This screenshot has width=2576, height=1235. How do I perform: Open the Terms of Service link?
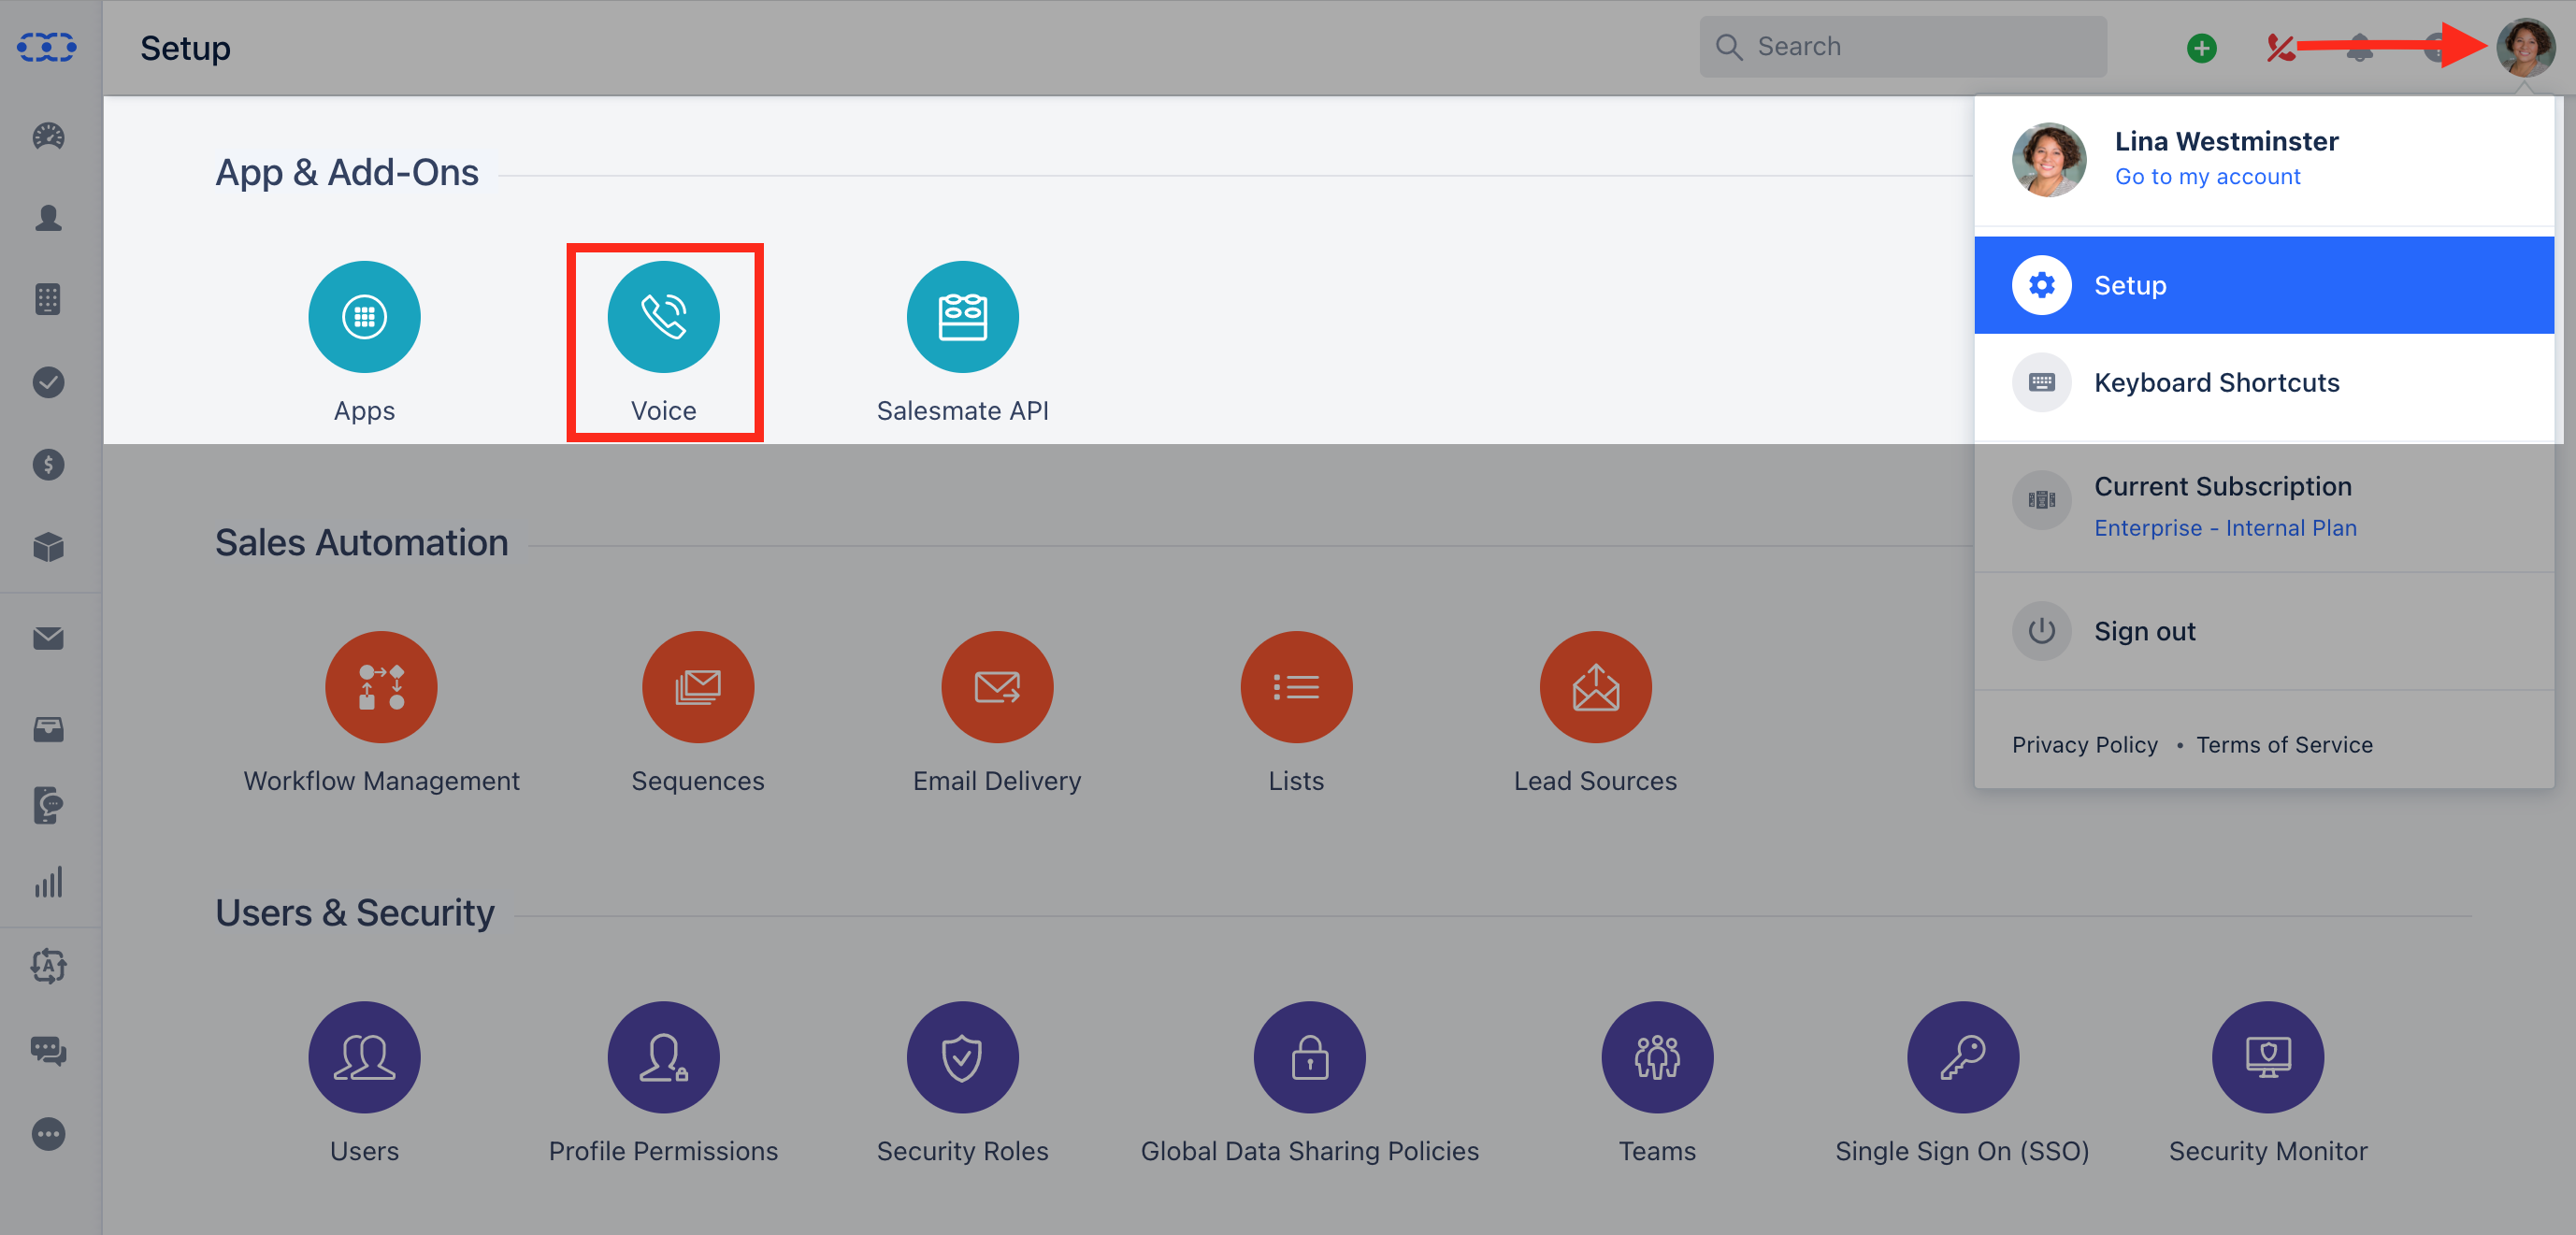click(x=2284, y=745)
